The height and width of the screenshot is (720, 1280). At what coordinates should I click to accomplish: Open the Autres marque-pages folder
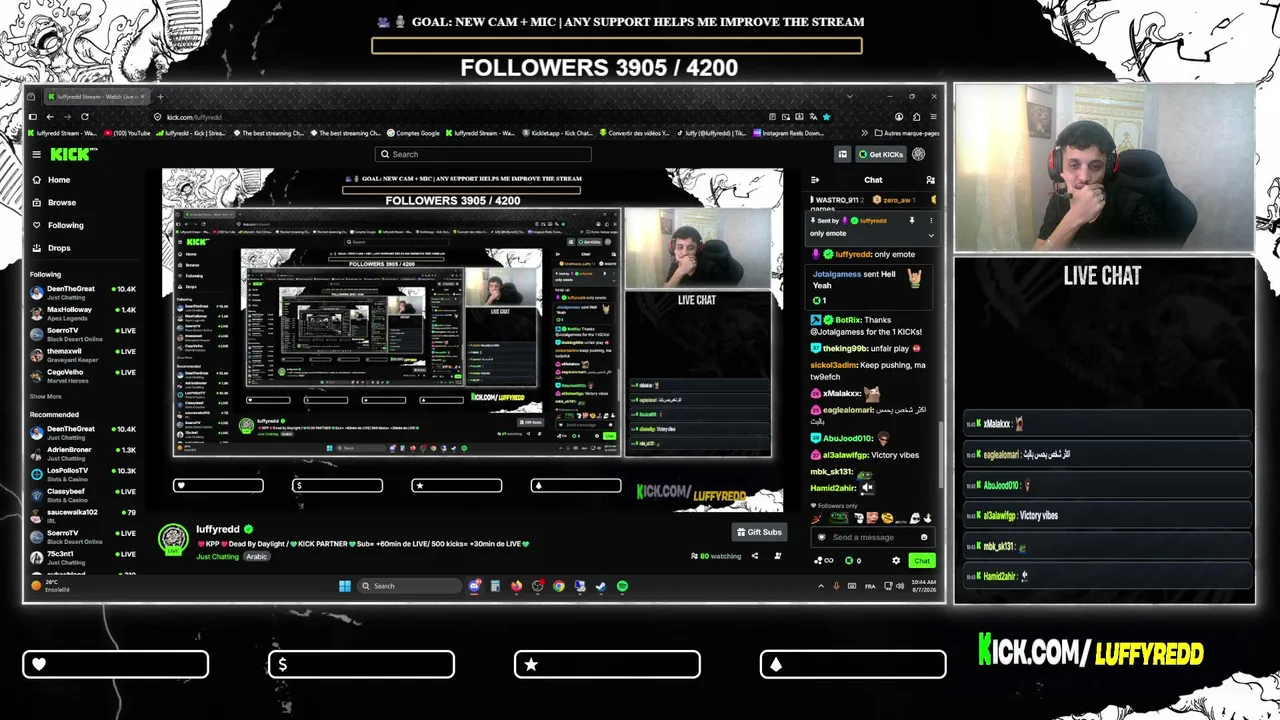click(907, 133)
